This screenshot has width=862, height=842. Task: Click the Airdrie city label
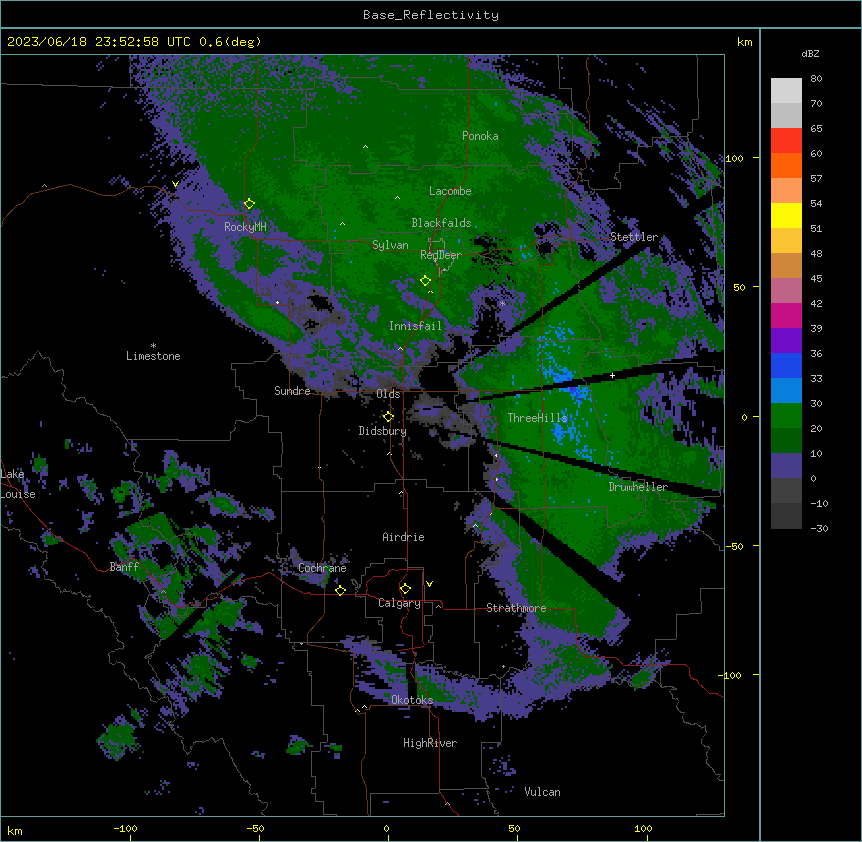pyautogui.click(x=403, y=537)
